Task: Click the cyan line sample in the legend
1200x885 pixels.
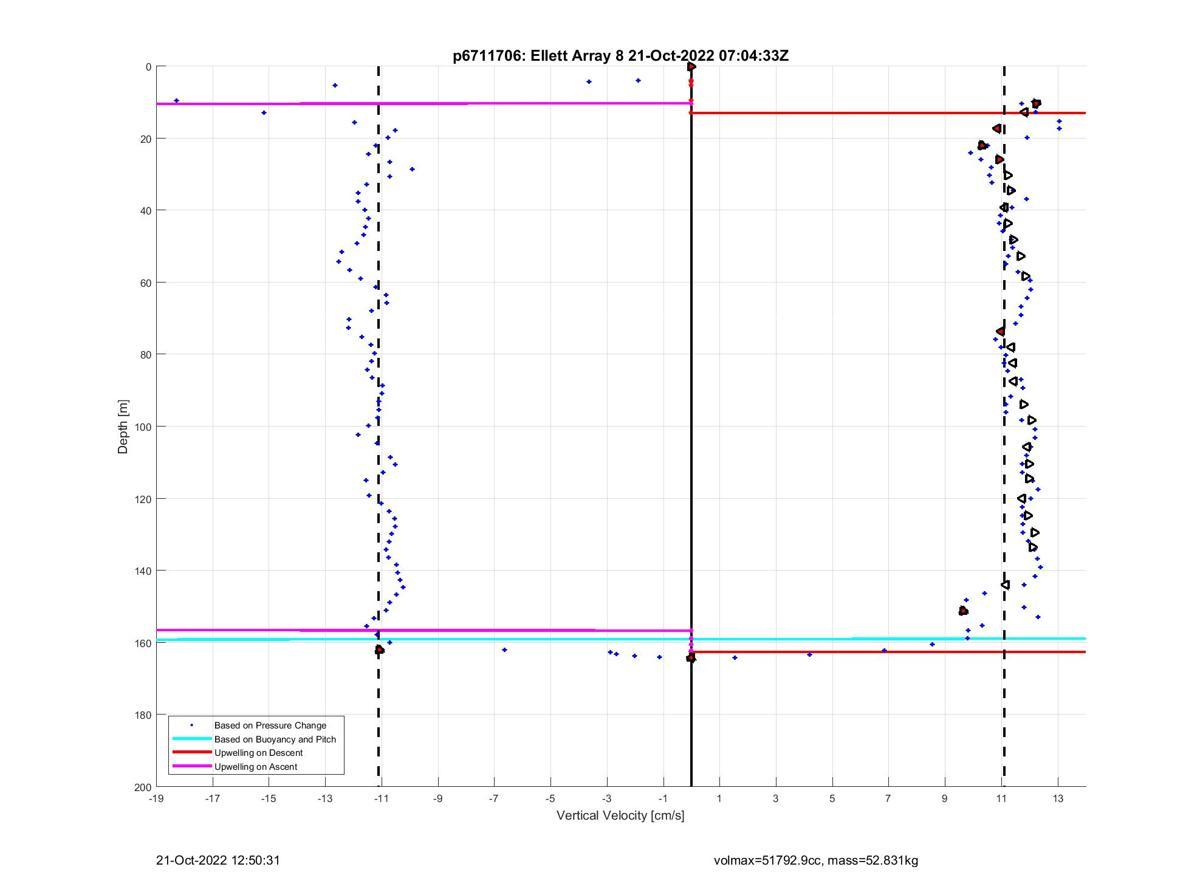Action: tap(191, 739)
